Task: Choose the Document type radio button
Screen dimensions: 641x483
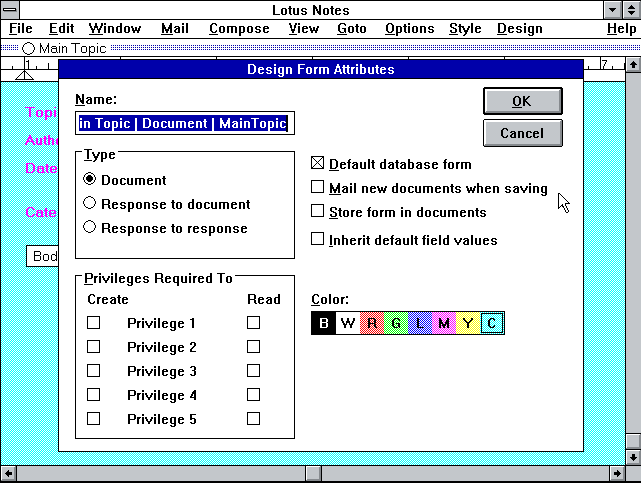Action: click(90, 180)
